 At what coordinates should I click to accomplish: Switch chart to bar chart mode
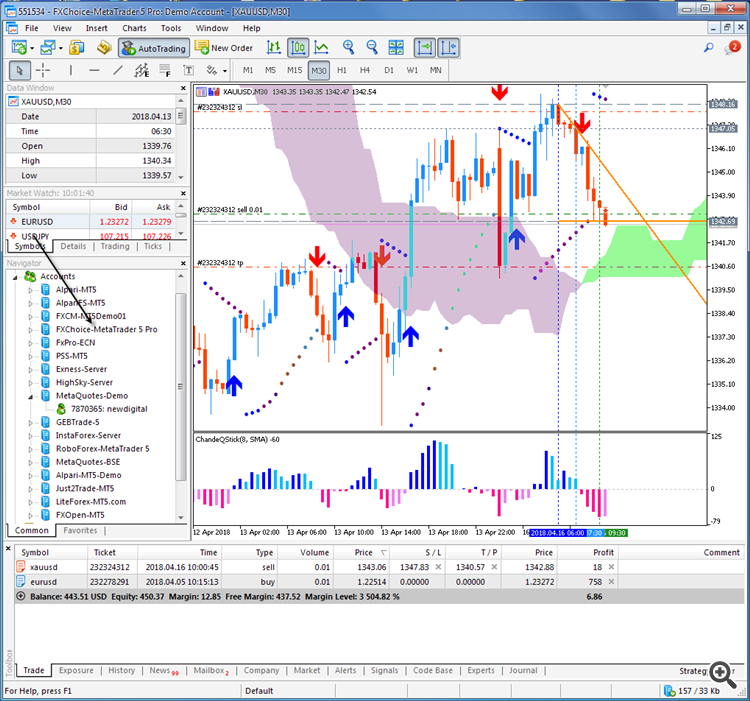coord(274,48)
